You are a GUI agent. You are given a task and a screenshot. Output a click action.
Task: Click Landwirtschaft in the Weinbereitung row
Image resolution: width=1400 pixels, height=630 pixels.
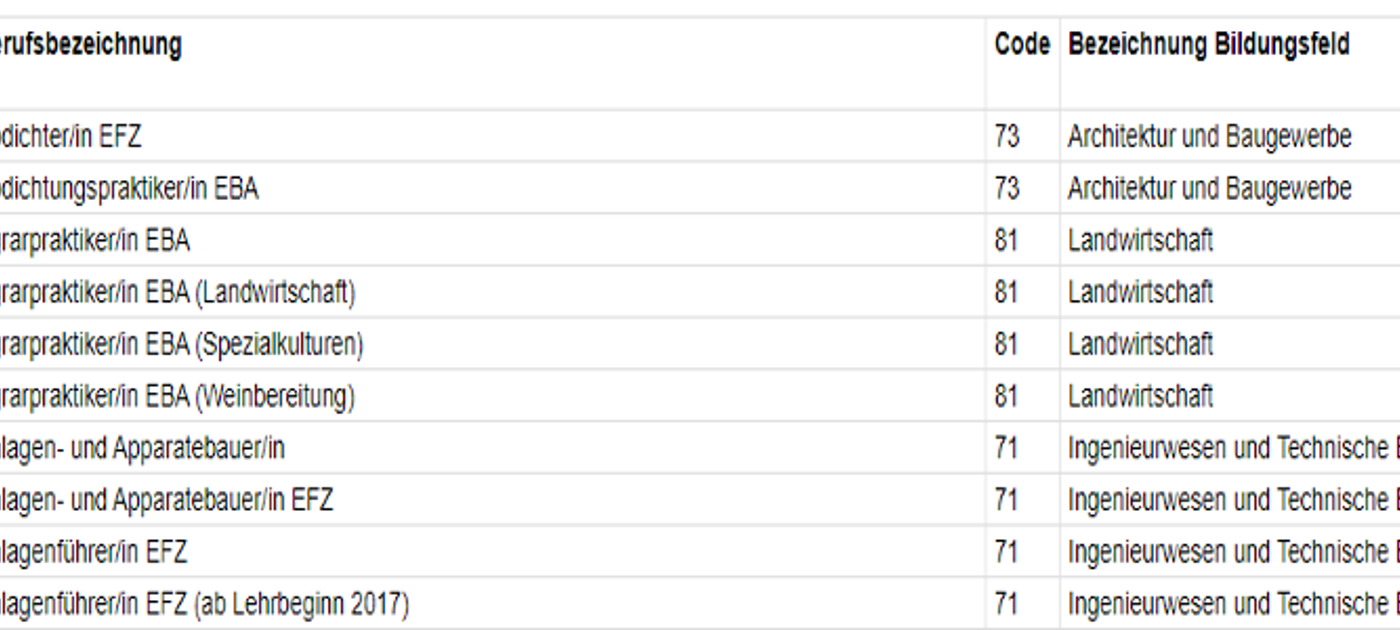click(1140, 397)
